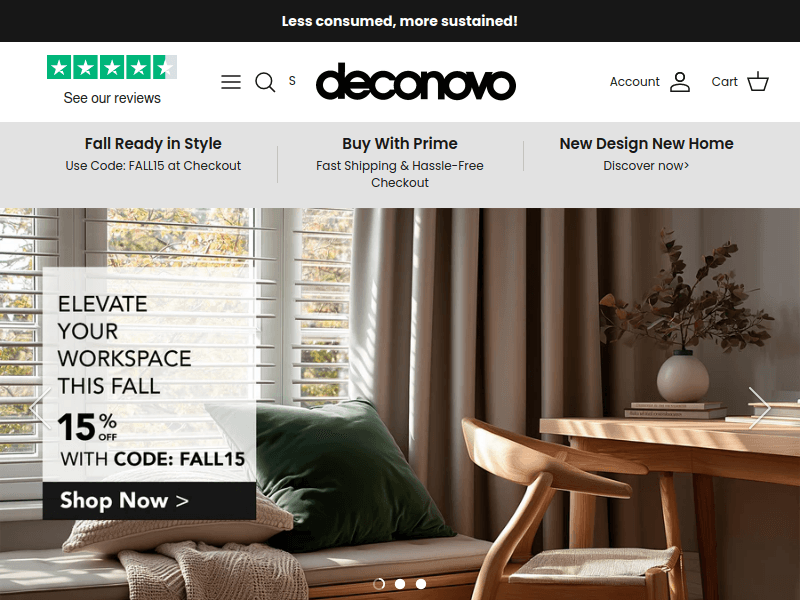Click the Discover now link

[x=646, y=166]
